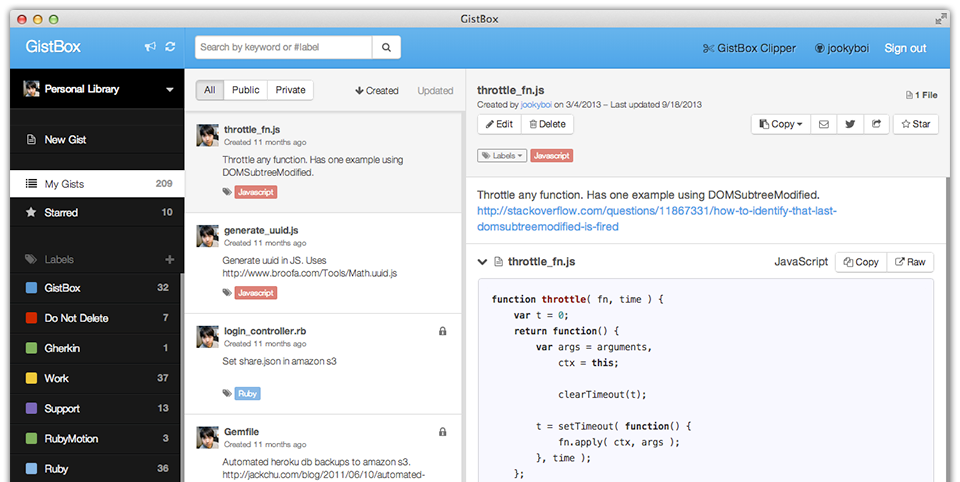This screenshot has height=482, width=960.
Task: Click the GistBox logo
Action: click(53, 47)
